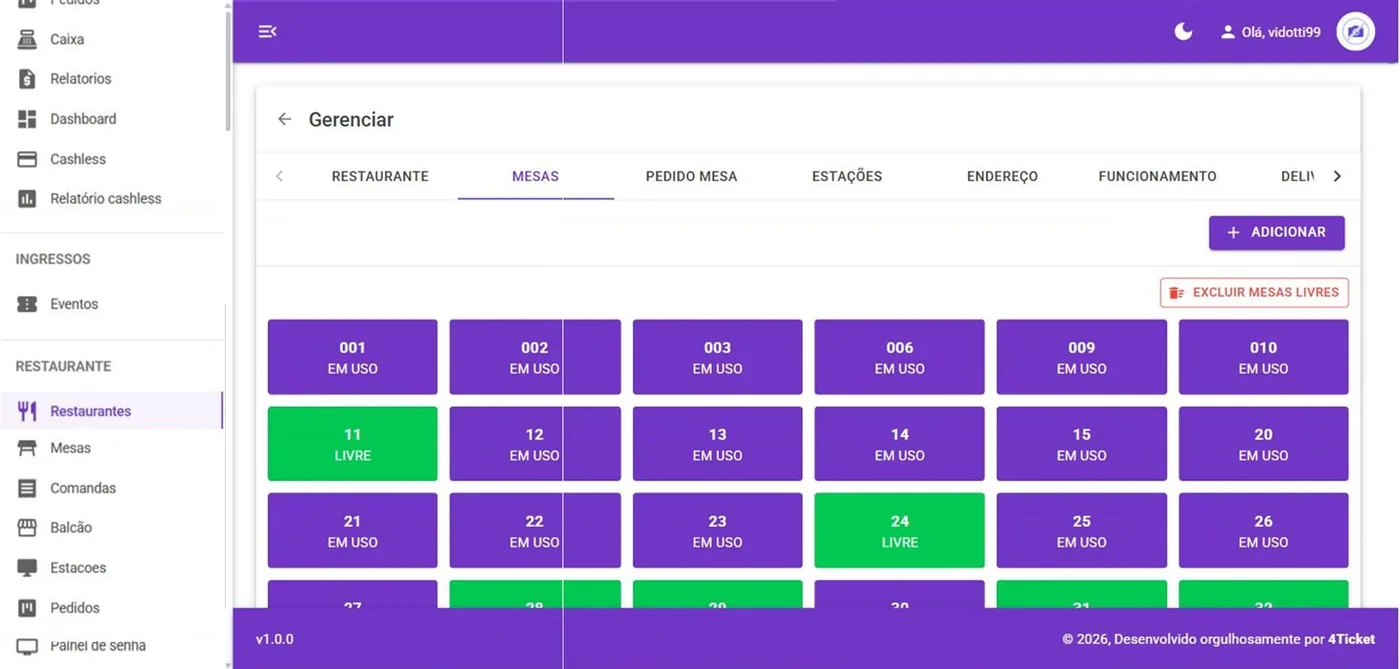Open table 26 card
Image resolution: width=1400 pixels, height=669 pixels.
(x=1264, y=531)
